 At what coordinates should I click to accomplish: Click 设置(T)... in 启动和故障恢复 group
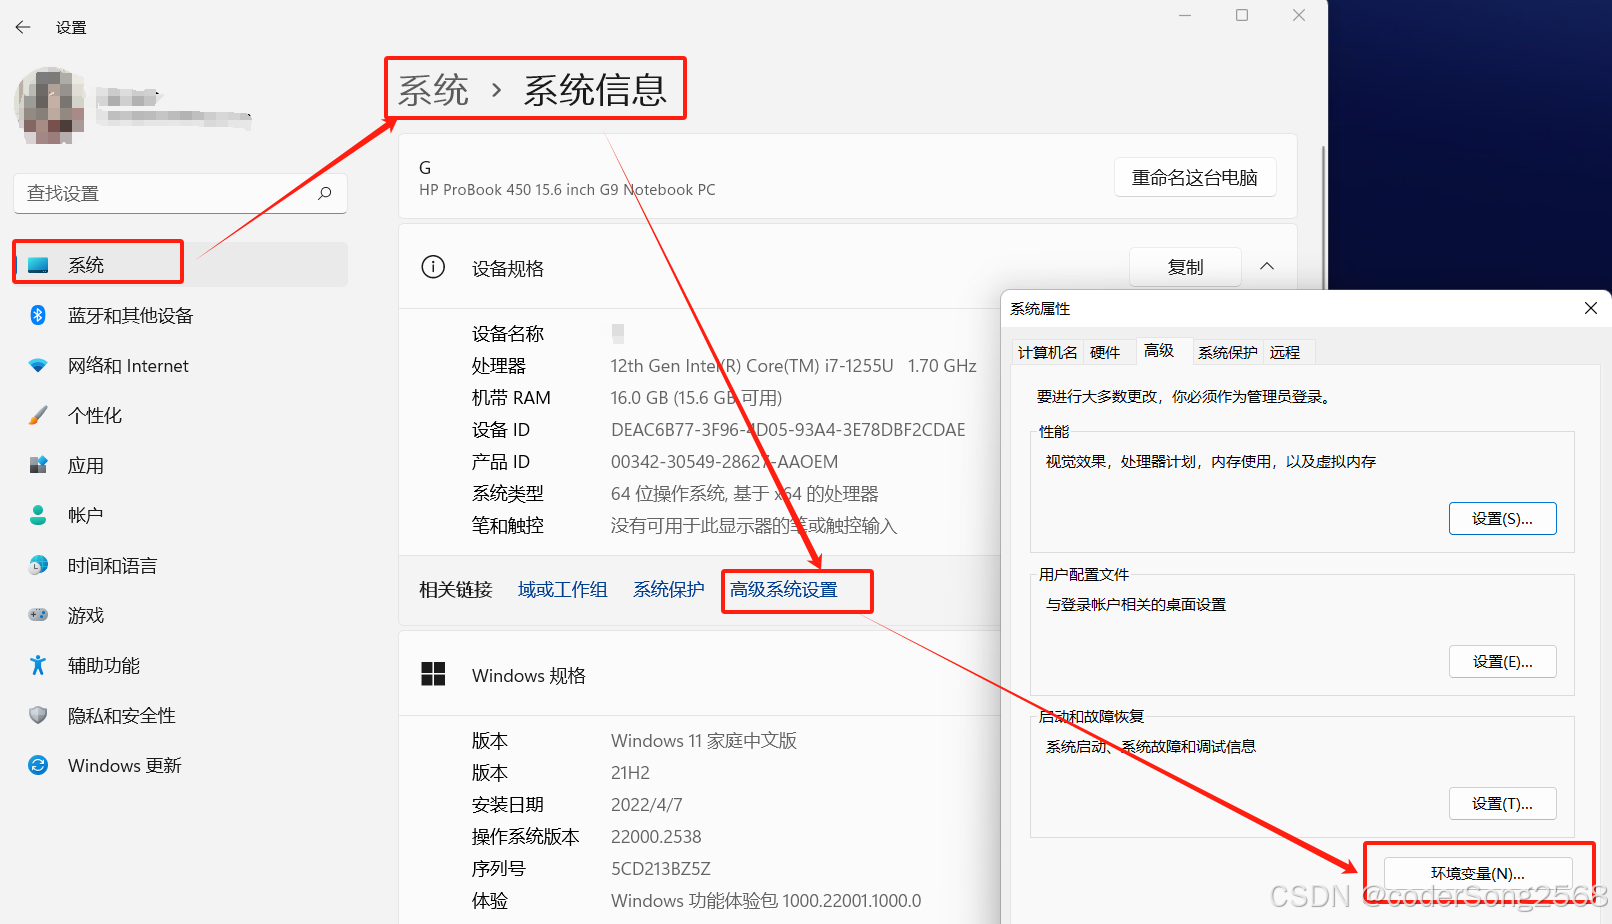tap(1502, 803)
